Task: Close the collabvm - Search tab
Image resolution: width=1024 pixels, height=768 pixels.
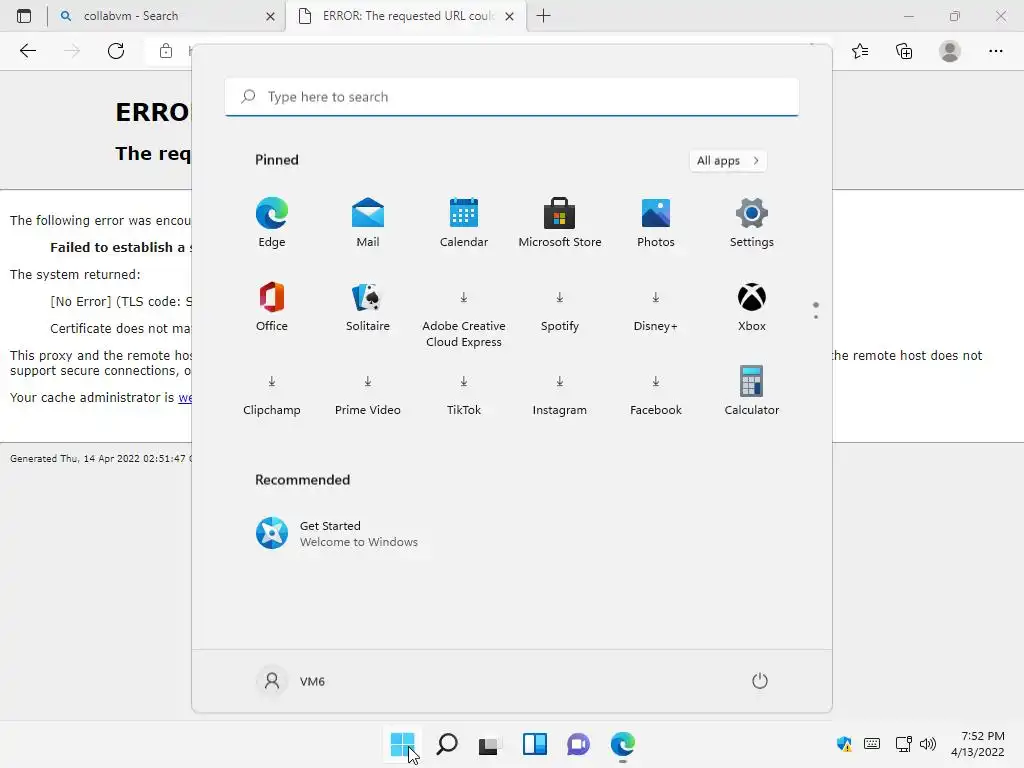Action: (270, 16)
